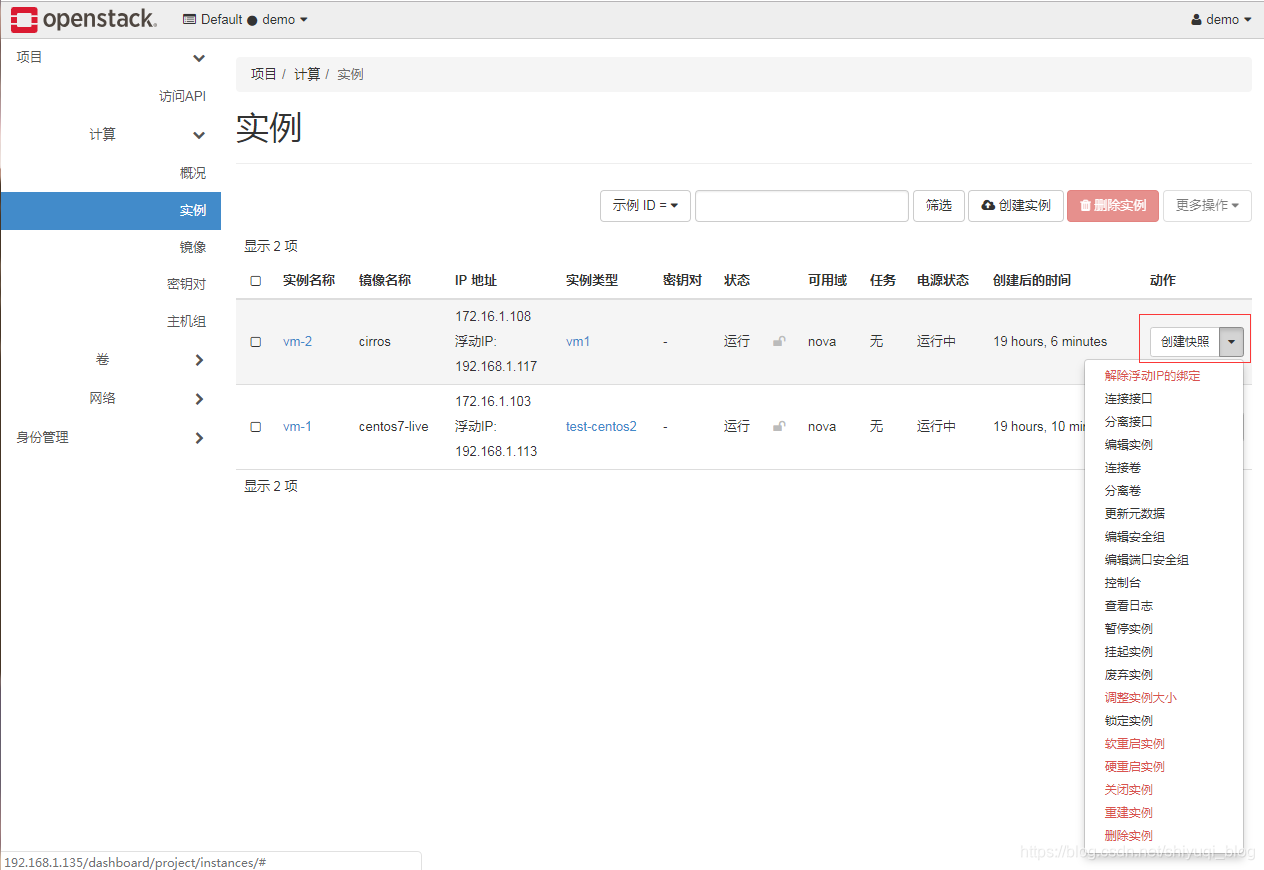Click the padlock icon in vm-2 status row

(x=779, y=341)
